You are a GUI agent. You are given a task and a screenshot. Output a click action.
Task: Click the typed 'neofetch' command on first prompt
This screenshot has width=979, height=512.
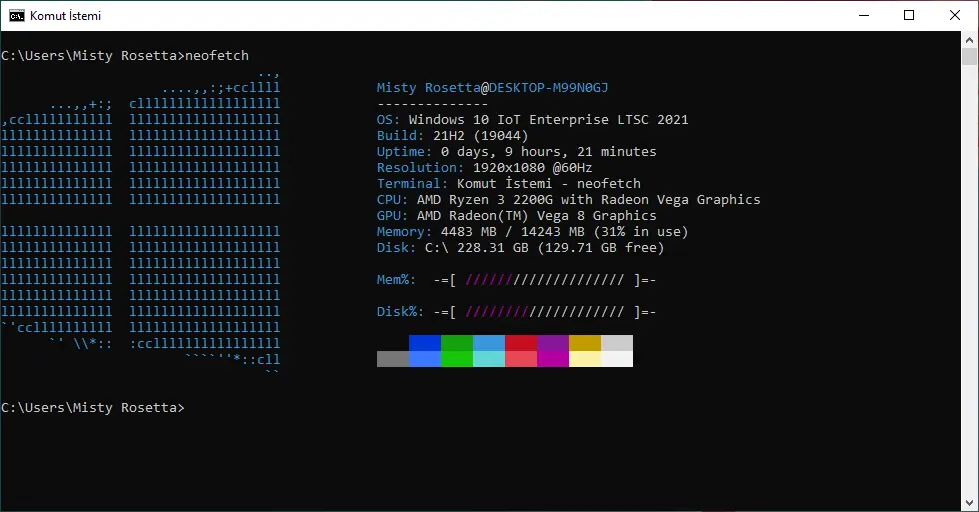click(217, 56)
